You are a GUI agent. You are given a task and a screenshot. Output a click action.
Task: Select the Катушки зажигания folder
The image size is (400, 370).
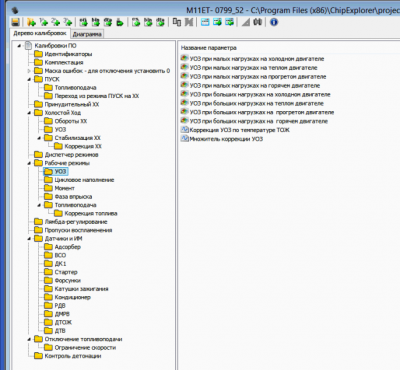tap(81, 289)
